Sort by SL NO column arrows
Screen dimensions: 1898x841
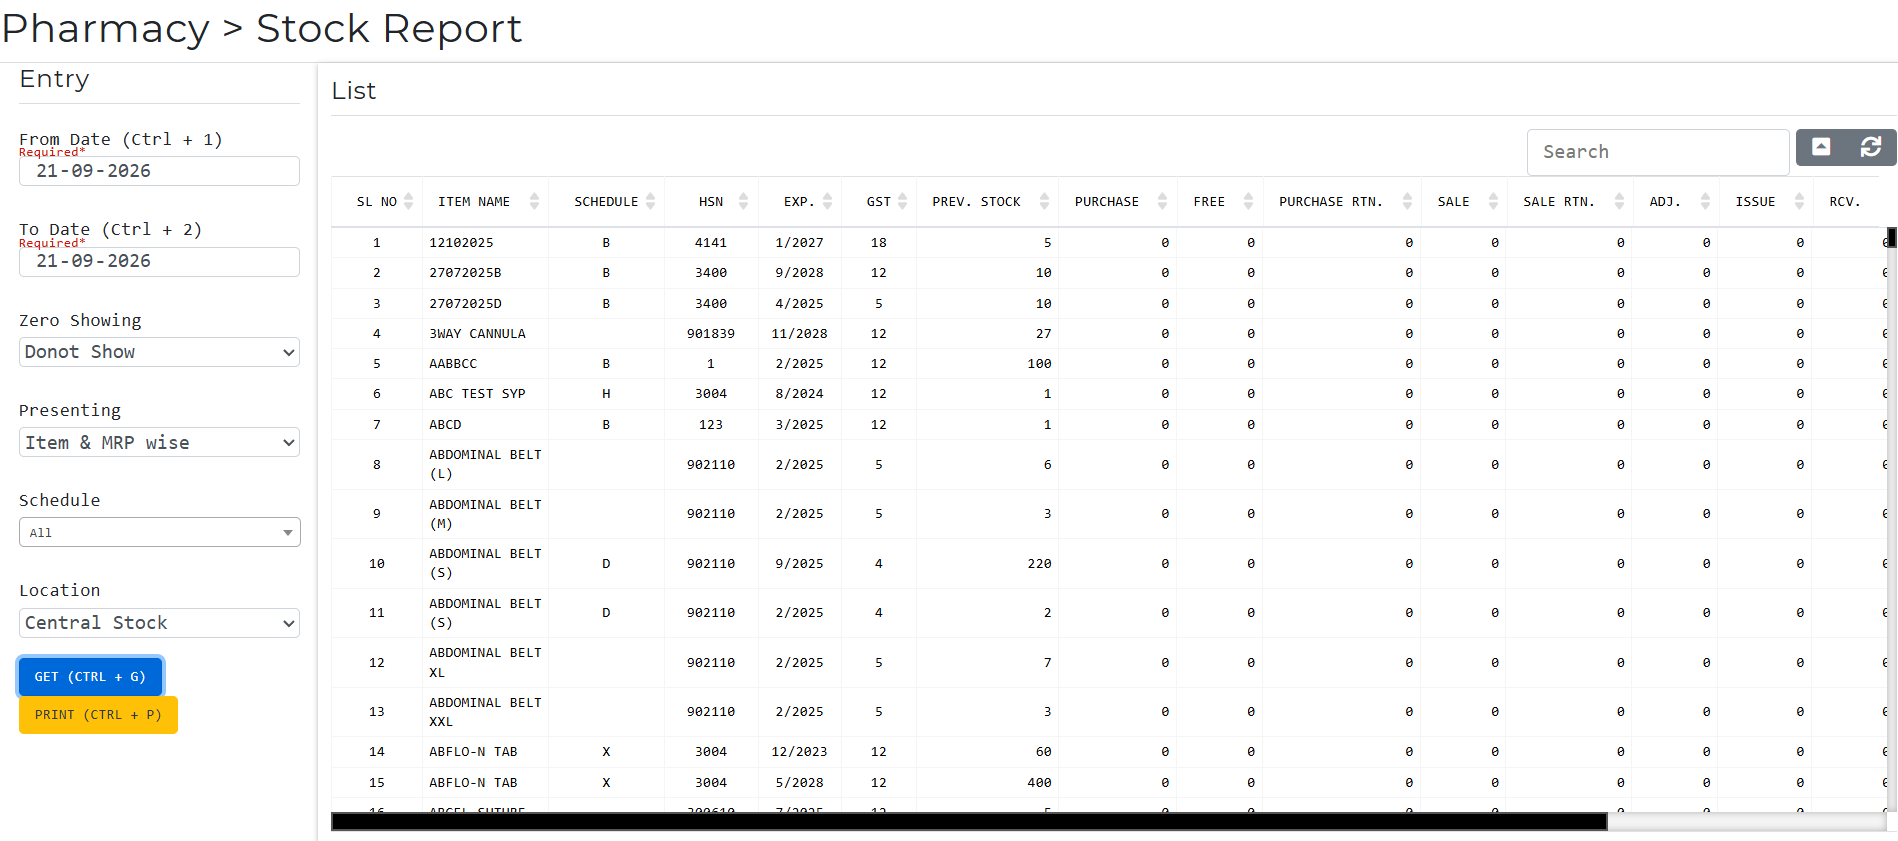pyautogui.click(x=408, y=201)
